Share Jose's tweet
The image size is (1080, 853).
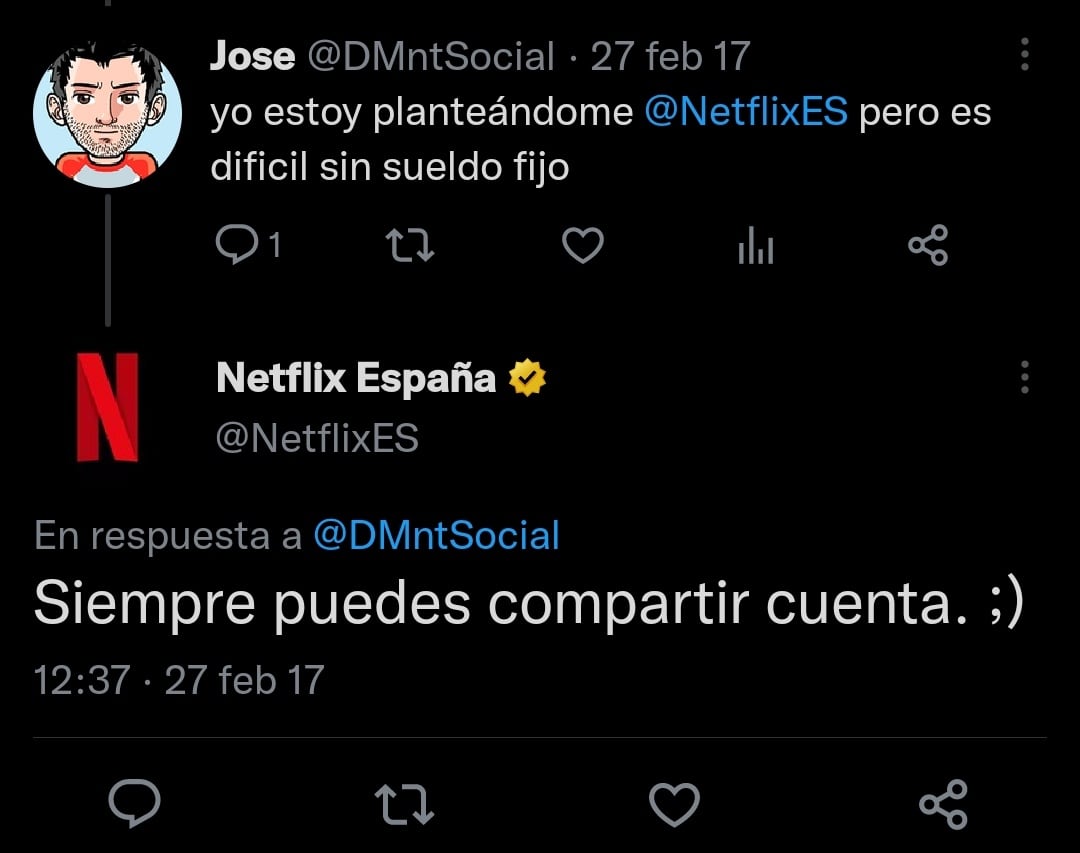(x=928, y=246)
